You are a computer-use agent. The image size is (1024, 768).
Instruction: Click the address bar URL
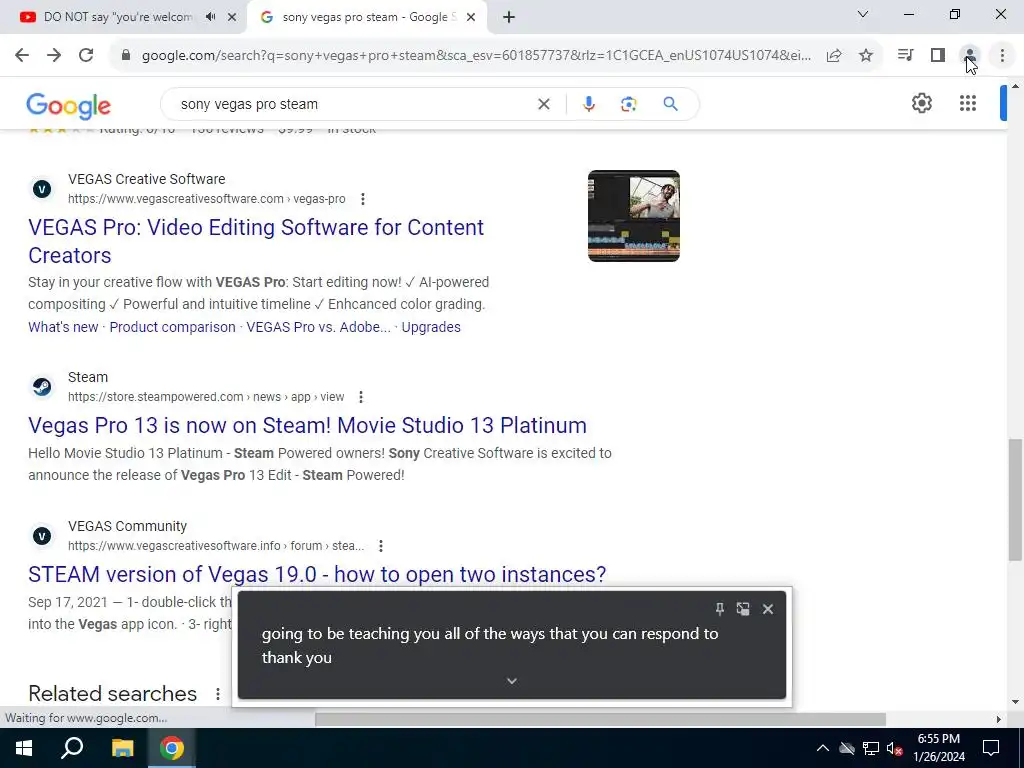[x=476, y=56]
